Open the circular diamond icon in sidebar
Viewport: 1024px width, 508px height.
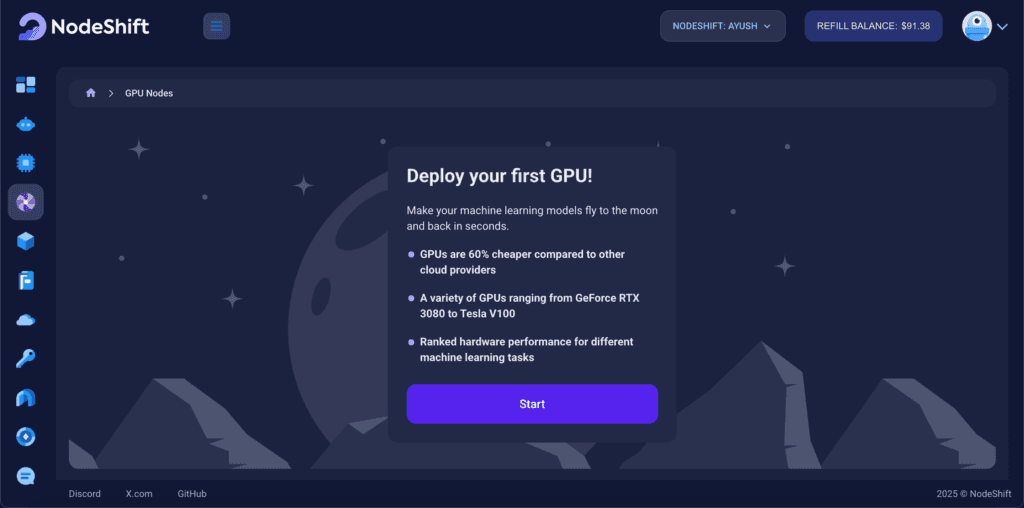click(25, 437)
